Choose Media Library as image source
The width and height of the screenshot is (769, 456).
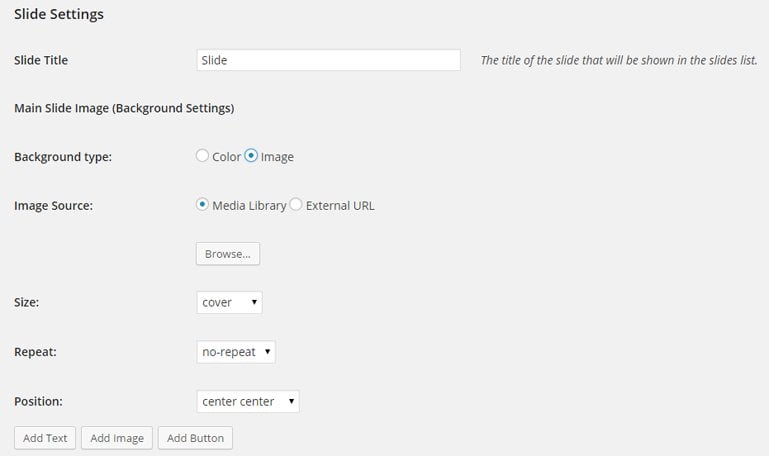coord(203,205)
